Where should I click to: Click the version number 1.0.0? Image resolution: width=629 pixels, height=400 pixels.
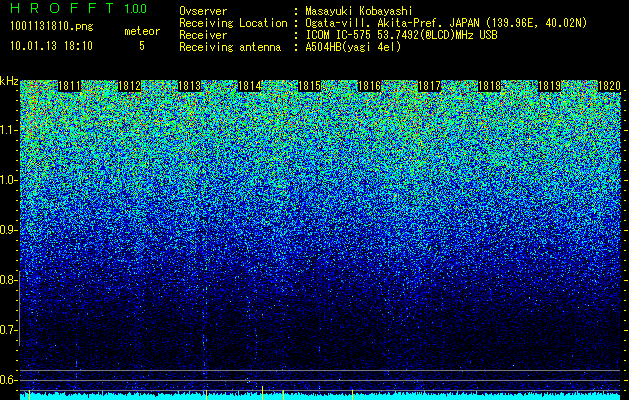tap(136, 8)
